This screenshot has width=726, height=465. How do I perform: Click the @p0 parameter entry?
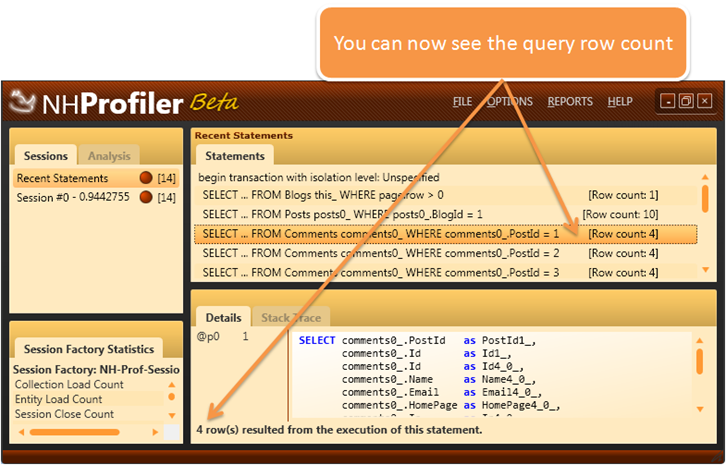pos(208,337)
